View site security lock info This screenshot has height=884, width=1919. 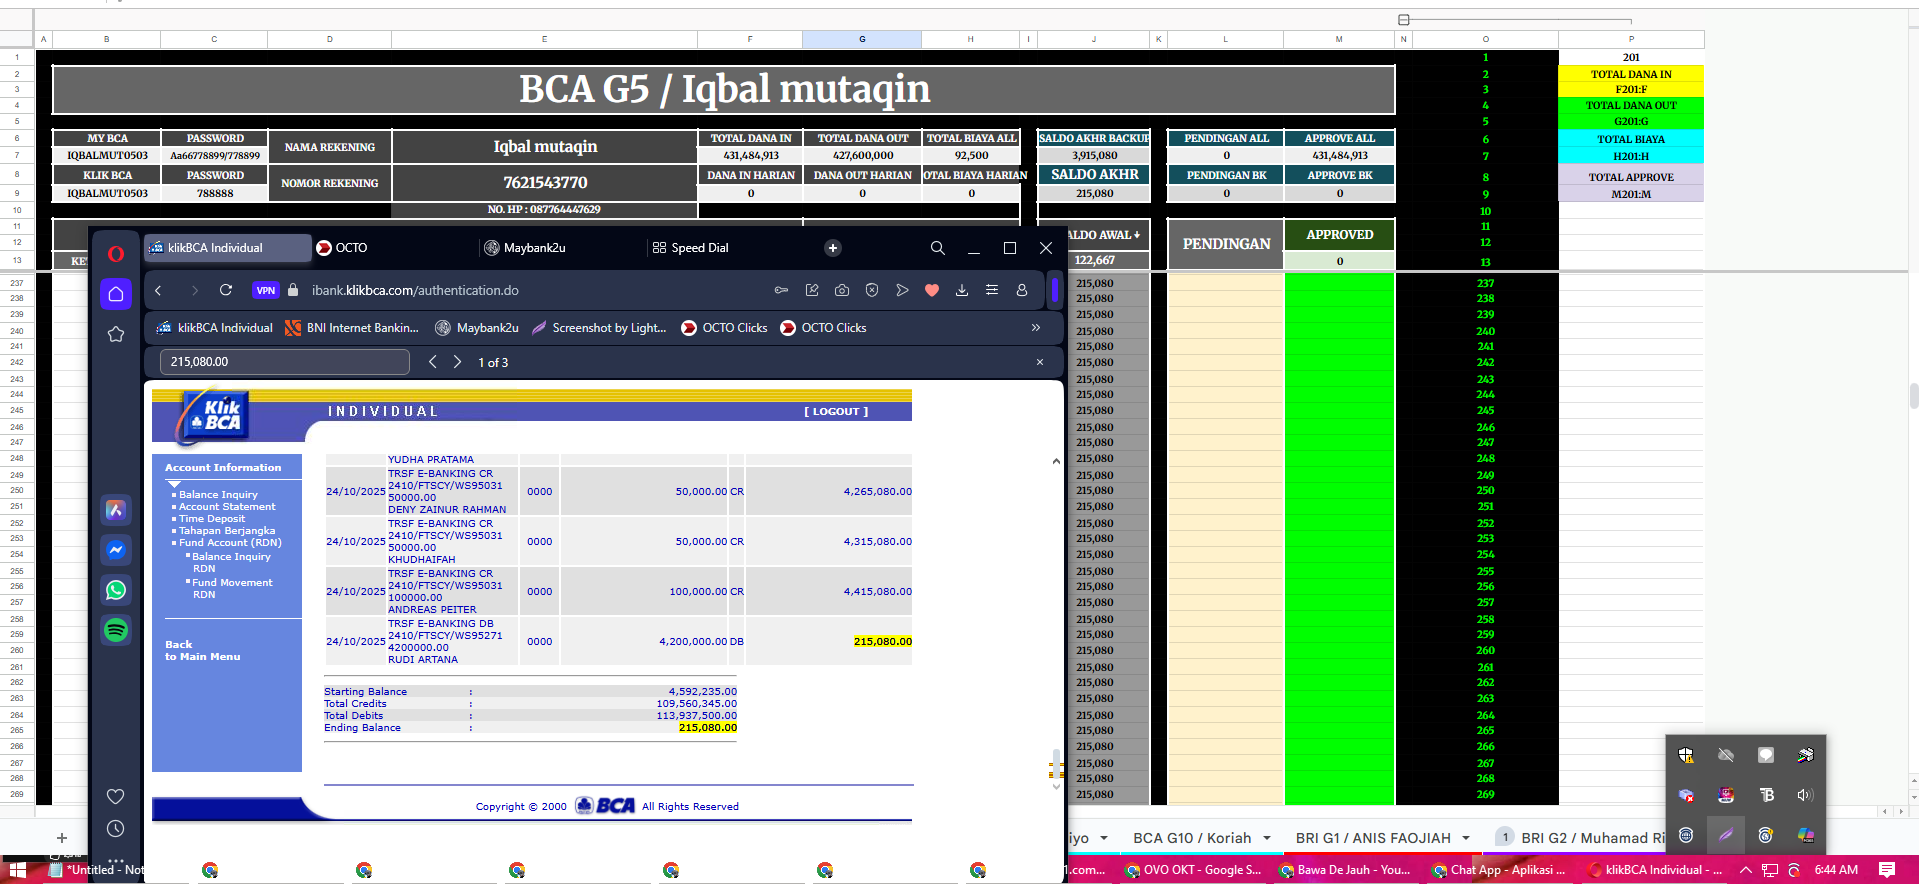tap(293, 290)
